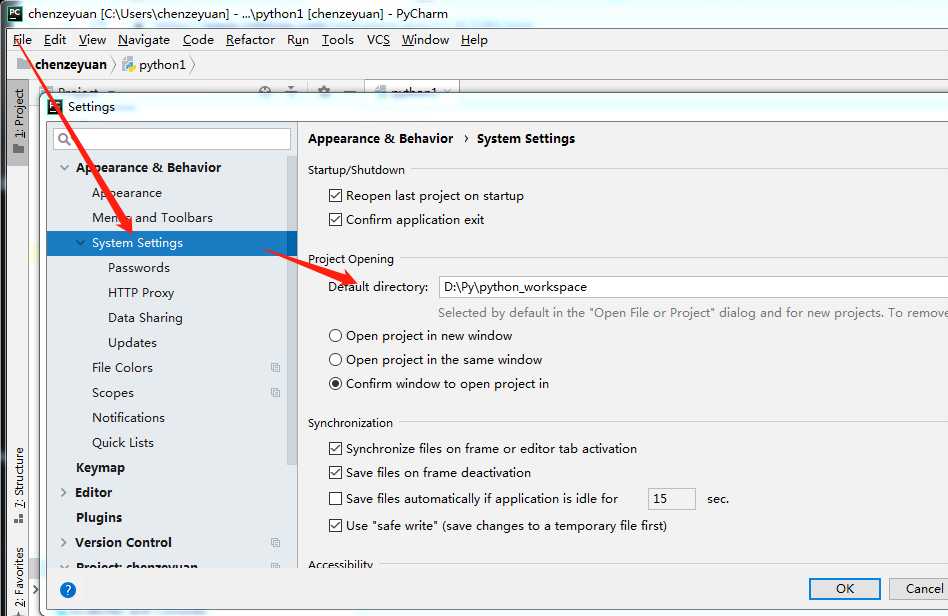The height and width of the screenshot is (616, 948).
Task: Select Appearance settings page
Action: (127, 193)
